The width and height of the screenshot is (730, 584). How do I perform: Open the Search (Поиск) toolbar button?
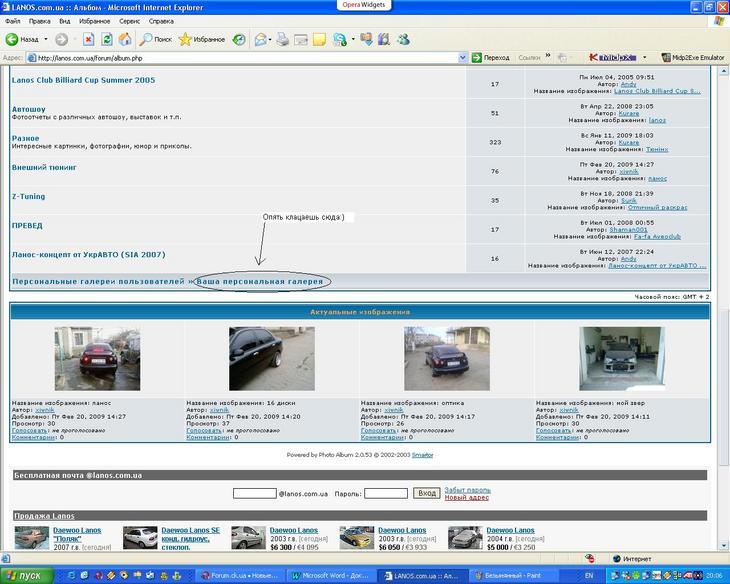tap(155, 39)
